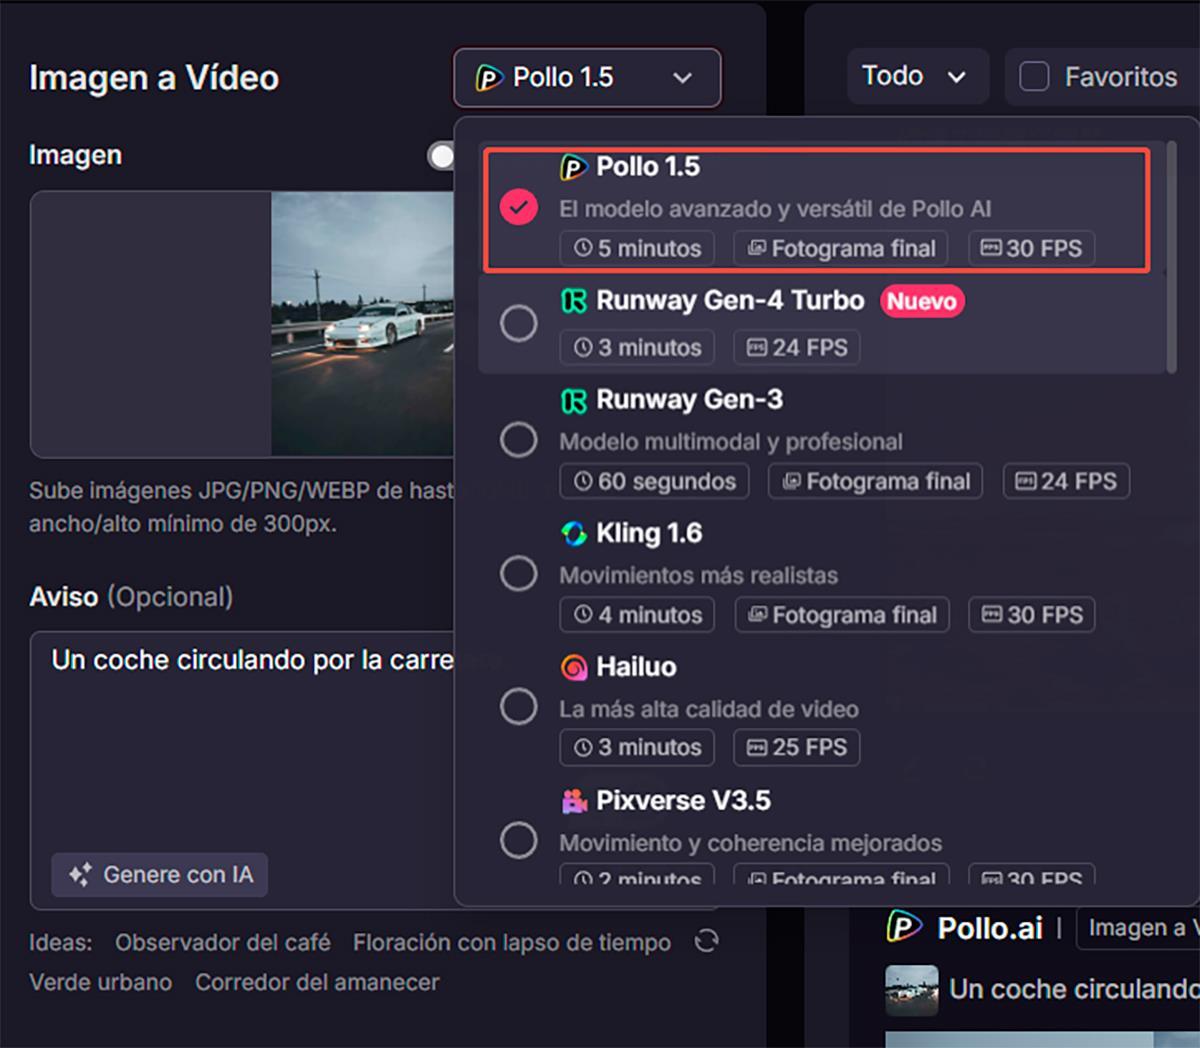
Task: Click the Runway Gen-4 Turbo logo icon
Action: 573,301
